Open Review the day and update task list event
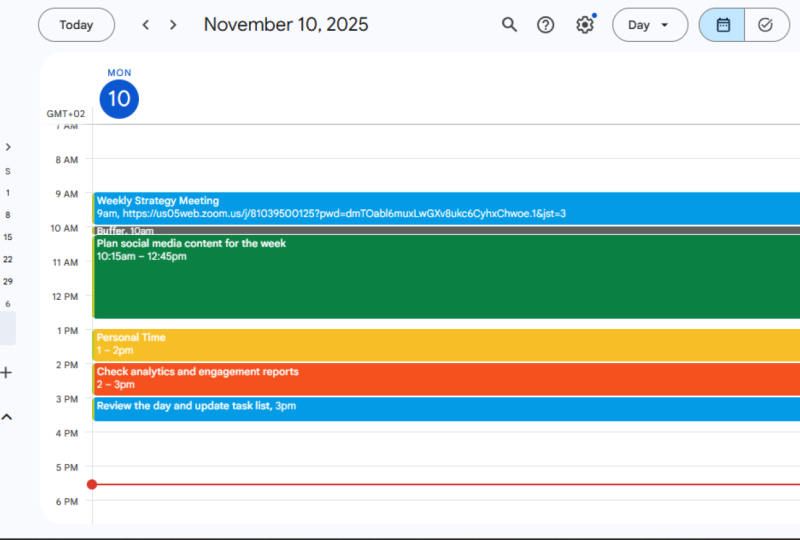Viewport: 800px width, 540px height. coord(446,409)
